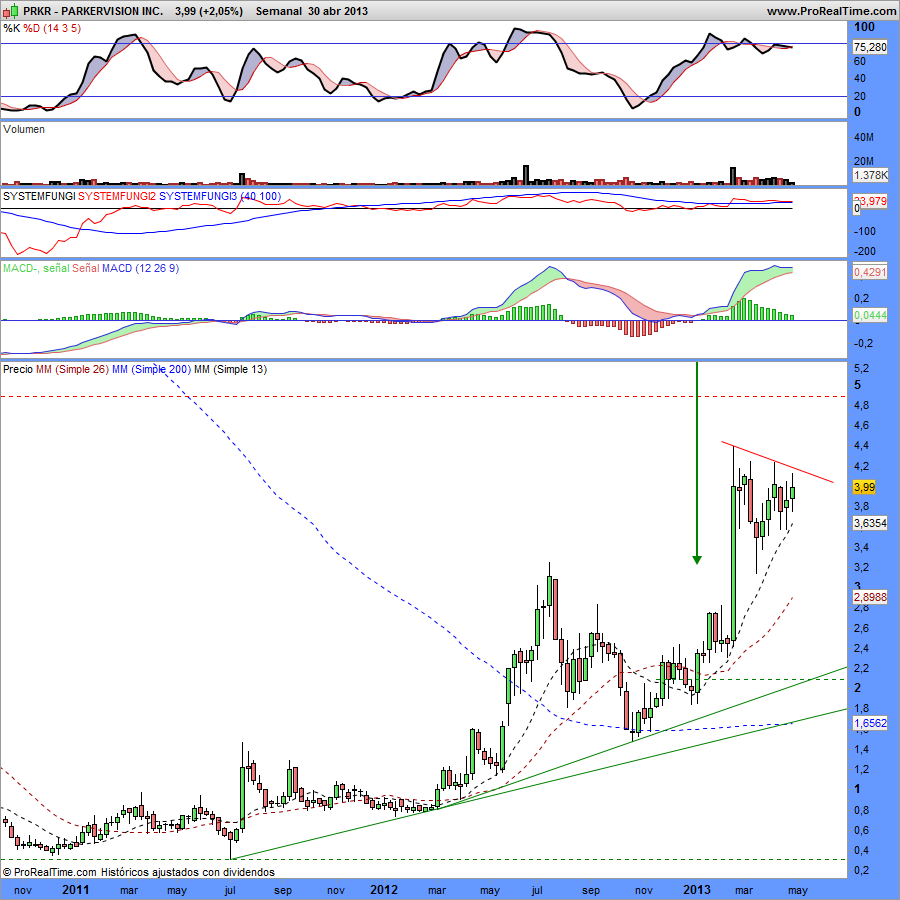The image size is (900, 900).
Task: Click the 3,6354 moving average value tag
Action: (870, 523)
